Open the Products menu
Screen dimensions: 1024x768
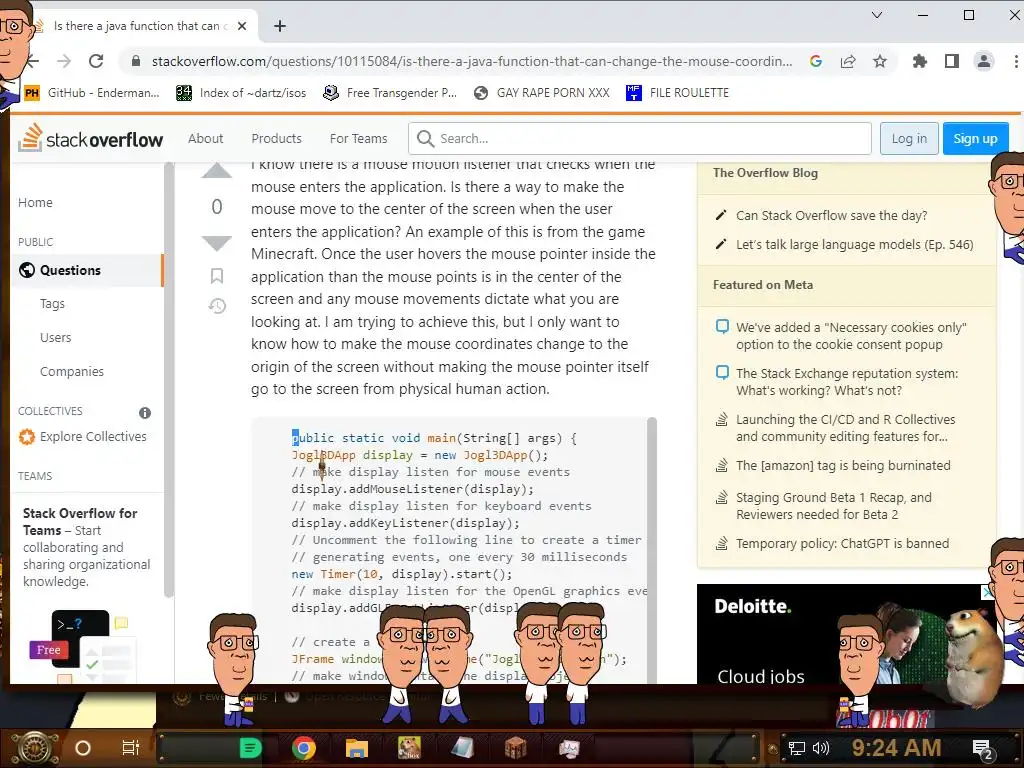[276, 138]
